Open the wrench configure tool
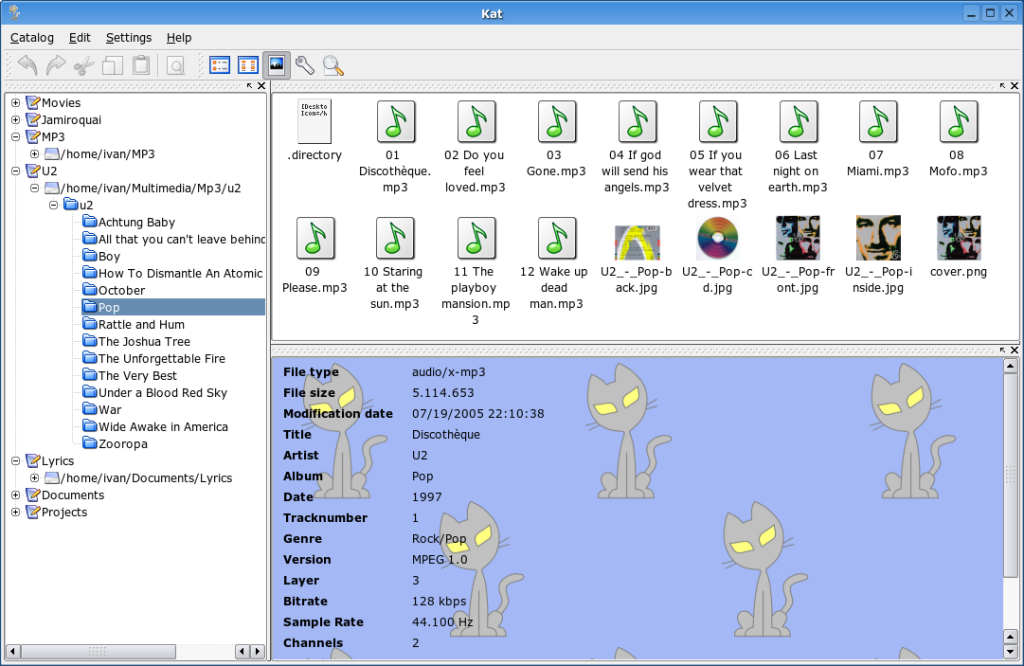 pyautogui.click(x=304, y=65)
